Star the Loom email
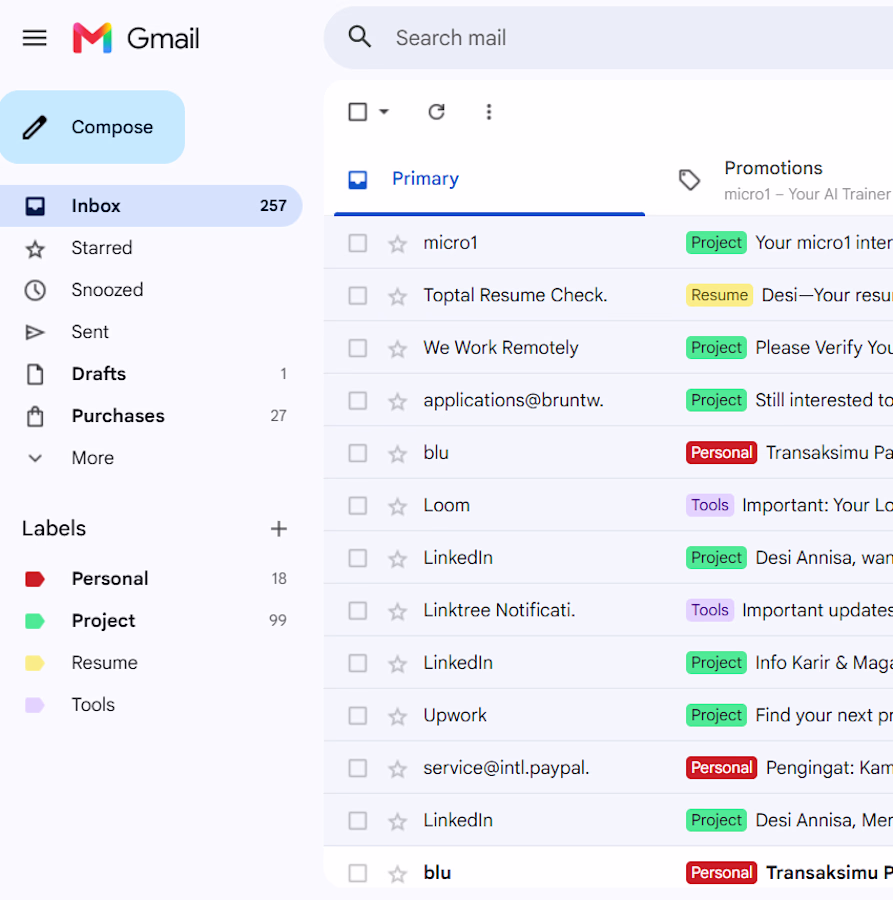 coord(397,506)
